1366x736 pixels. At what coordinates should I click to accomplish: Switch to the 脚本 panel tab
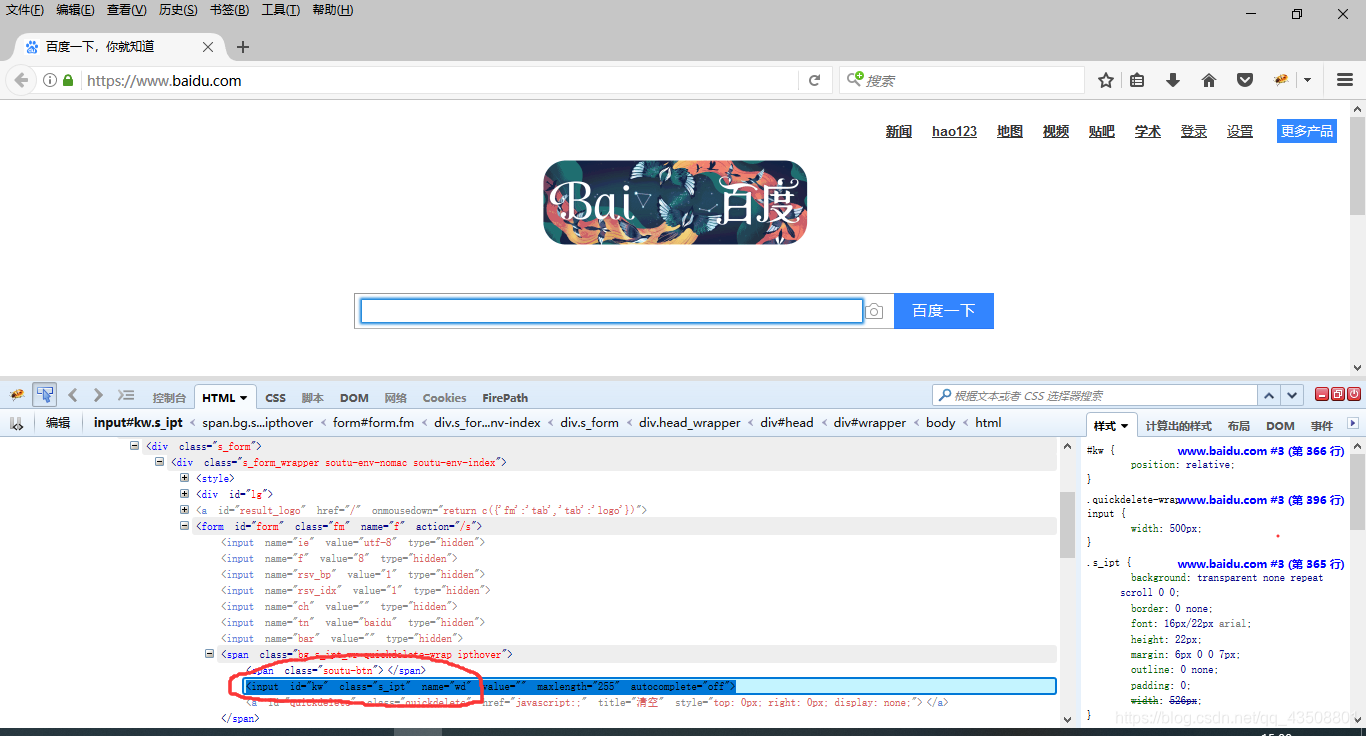click(x=313, y=398)
